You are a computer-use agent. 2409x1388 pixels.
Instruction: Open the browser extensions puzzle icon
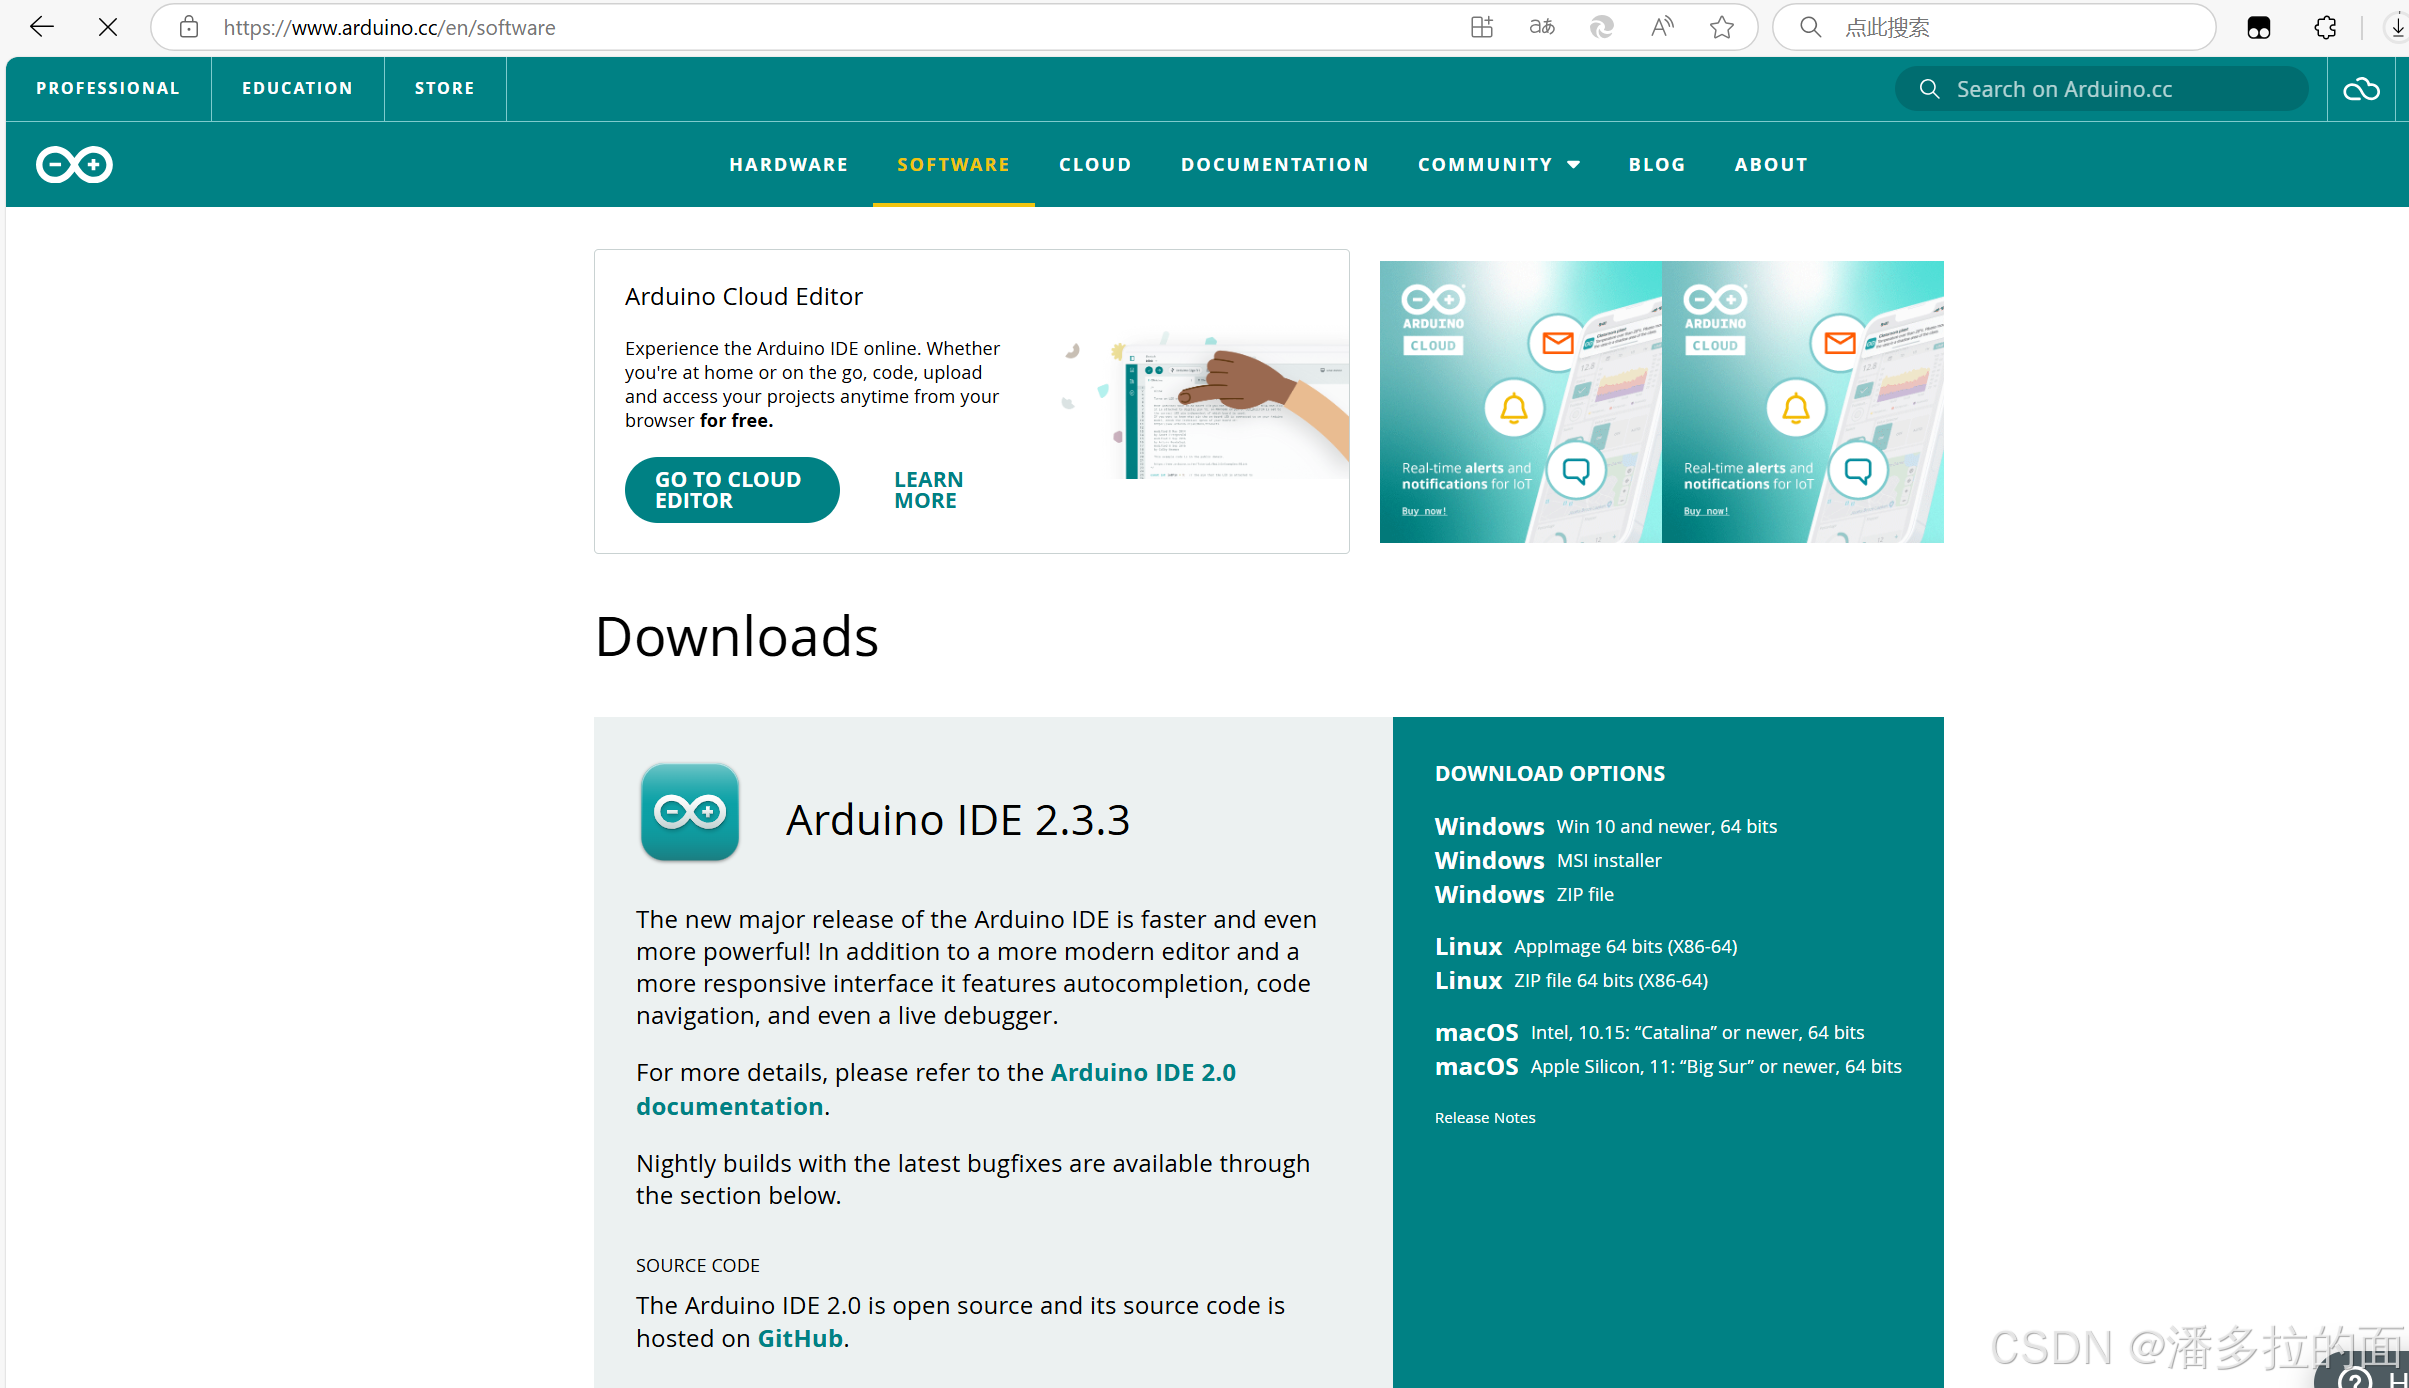click(2325, 27)
